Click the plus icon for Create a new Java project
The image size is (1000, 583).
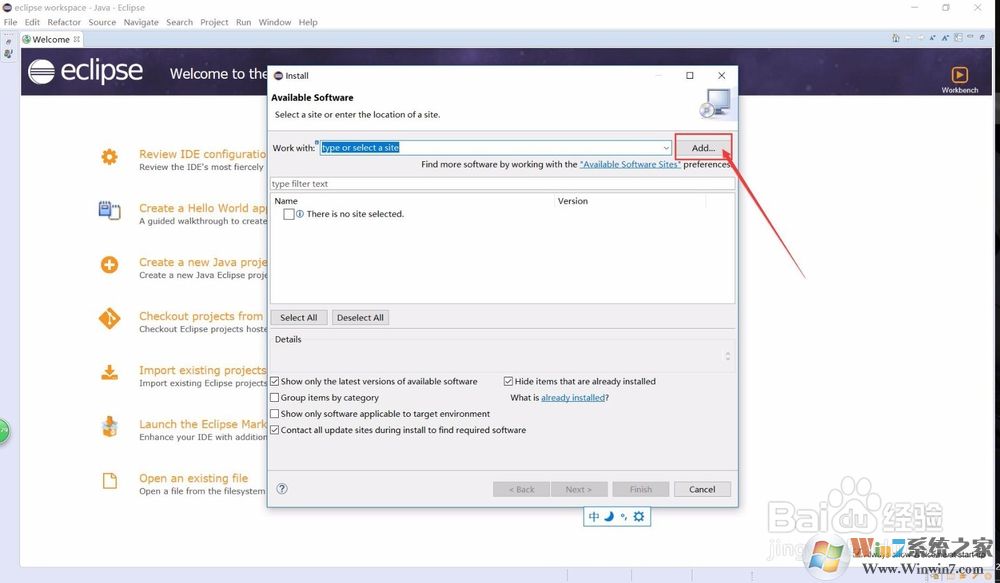click(110, 264)
